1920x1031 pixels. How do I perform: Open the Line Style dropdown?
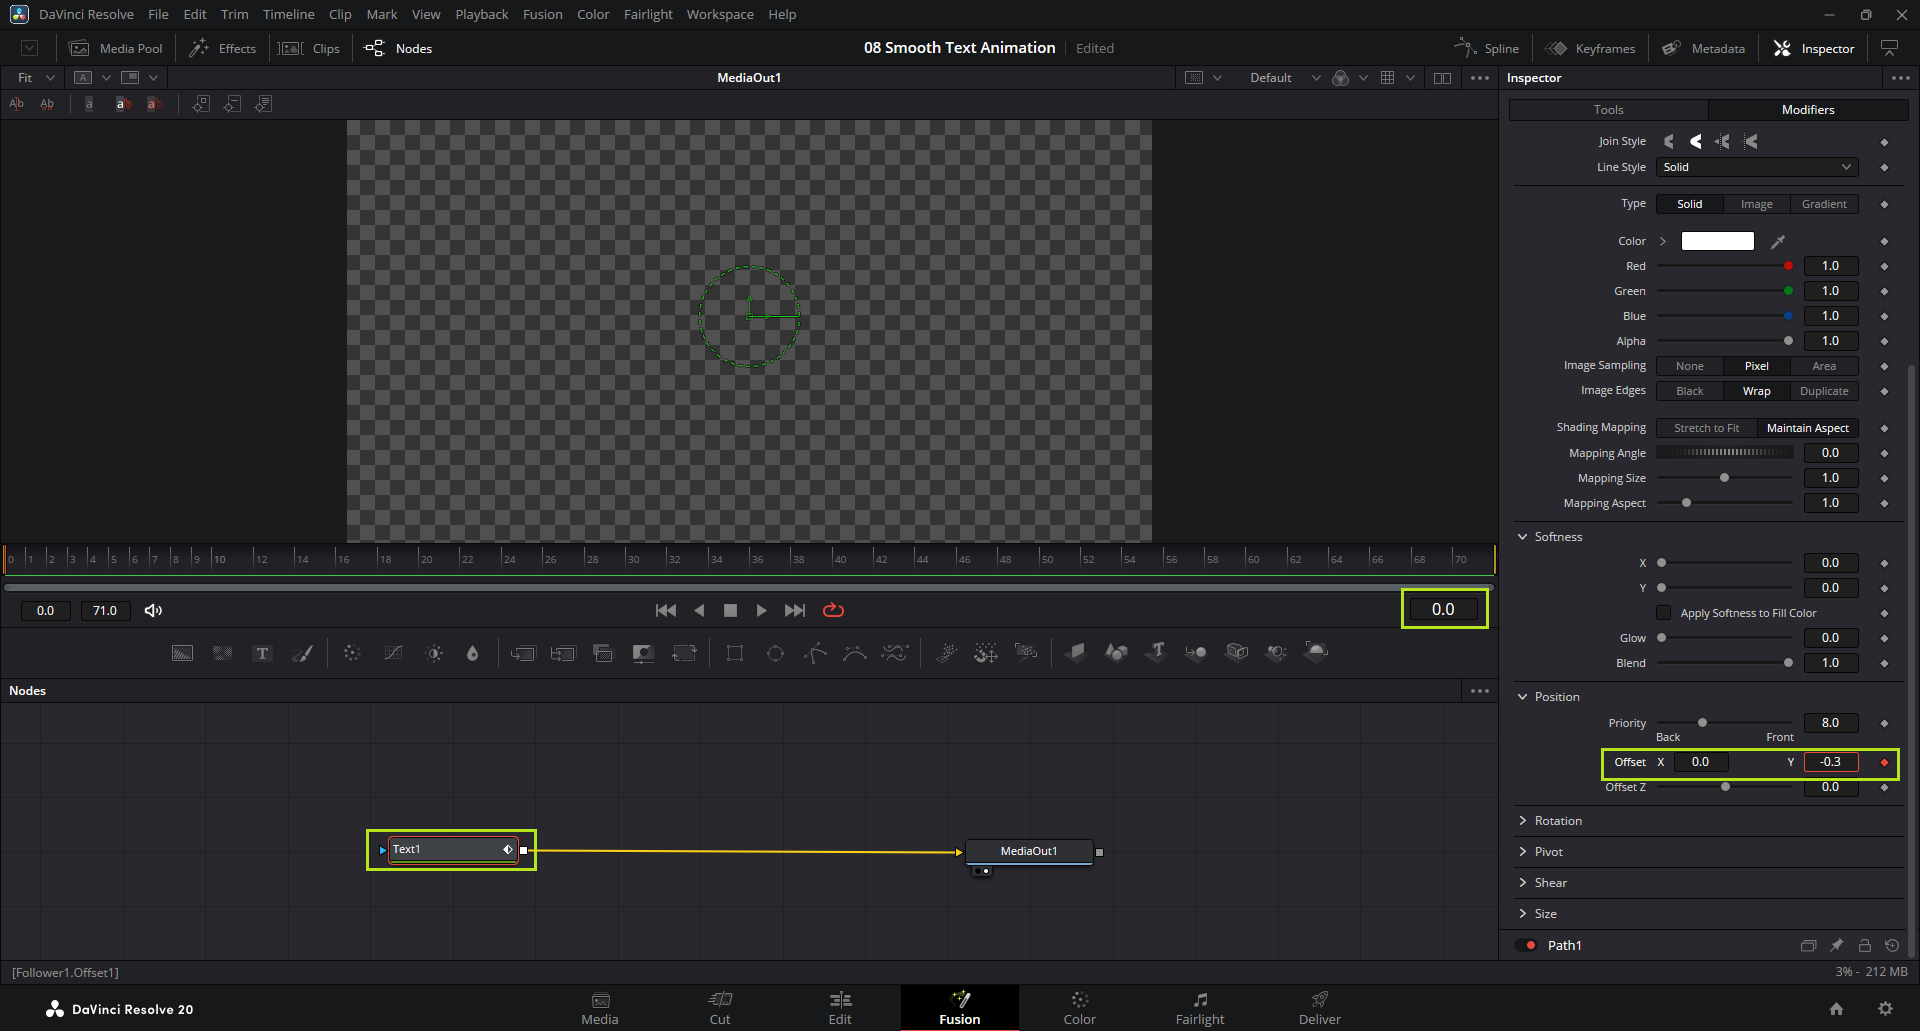tap(1756, 167)
